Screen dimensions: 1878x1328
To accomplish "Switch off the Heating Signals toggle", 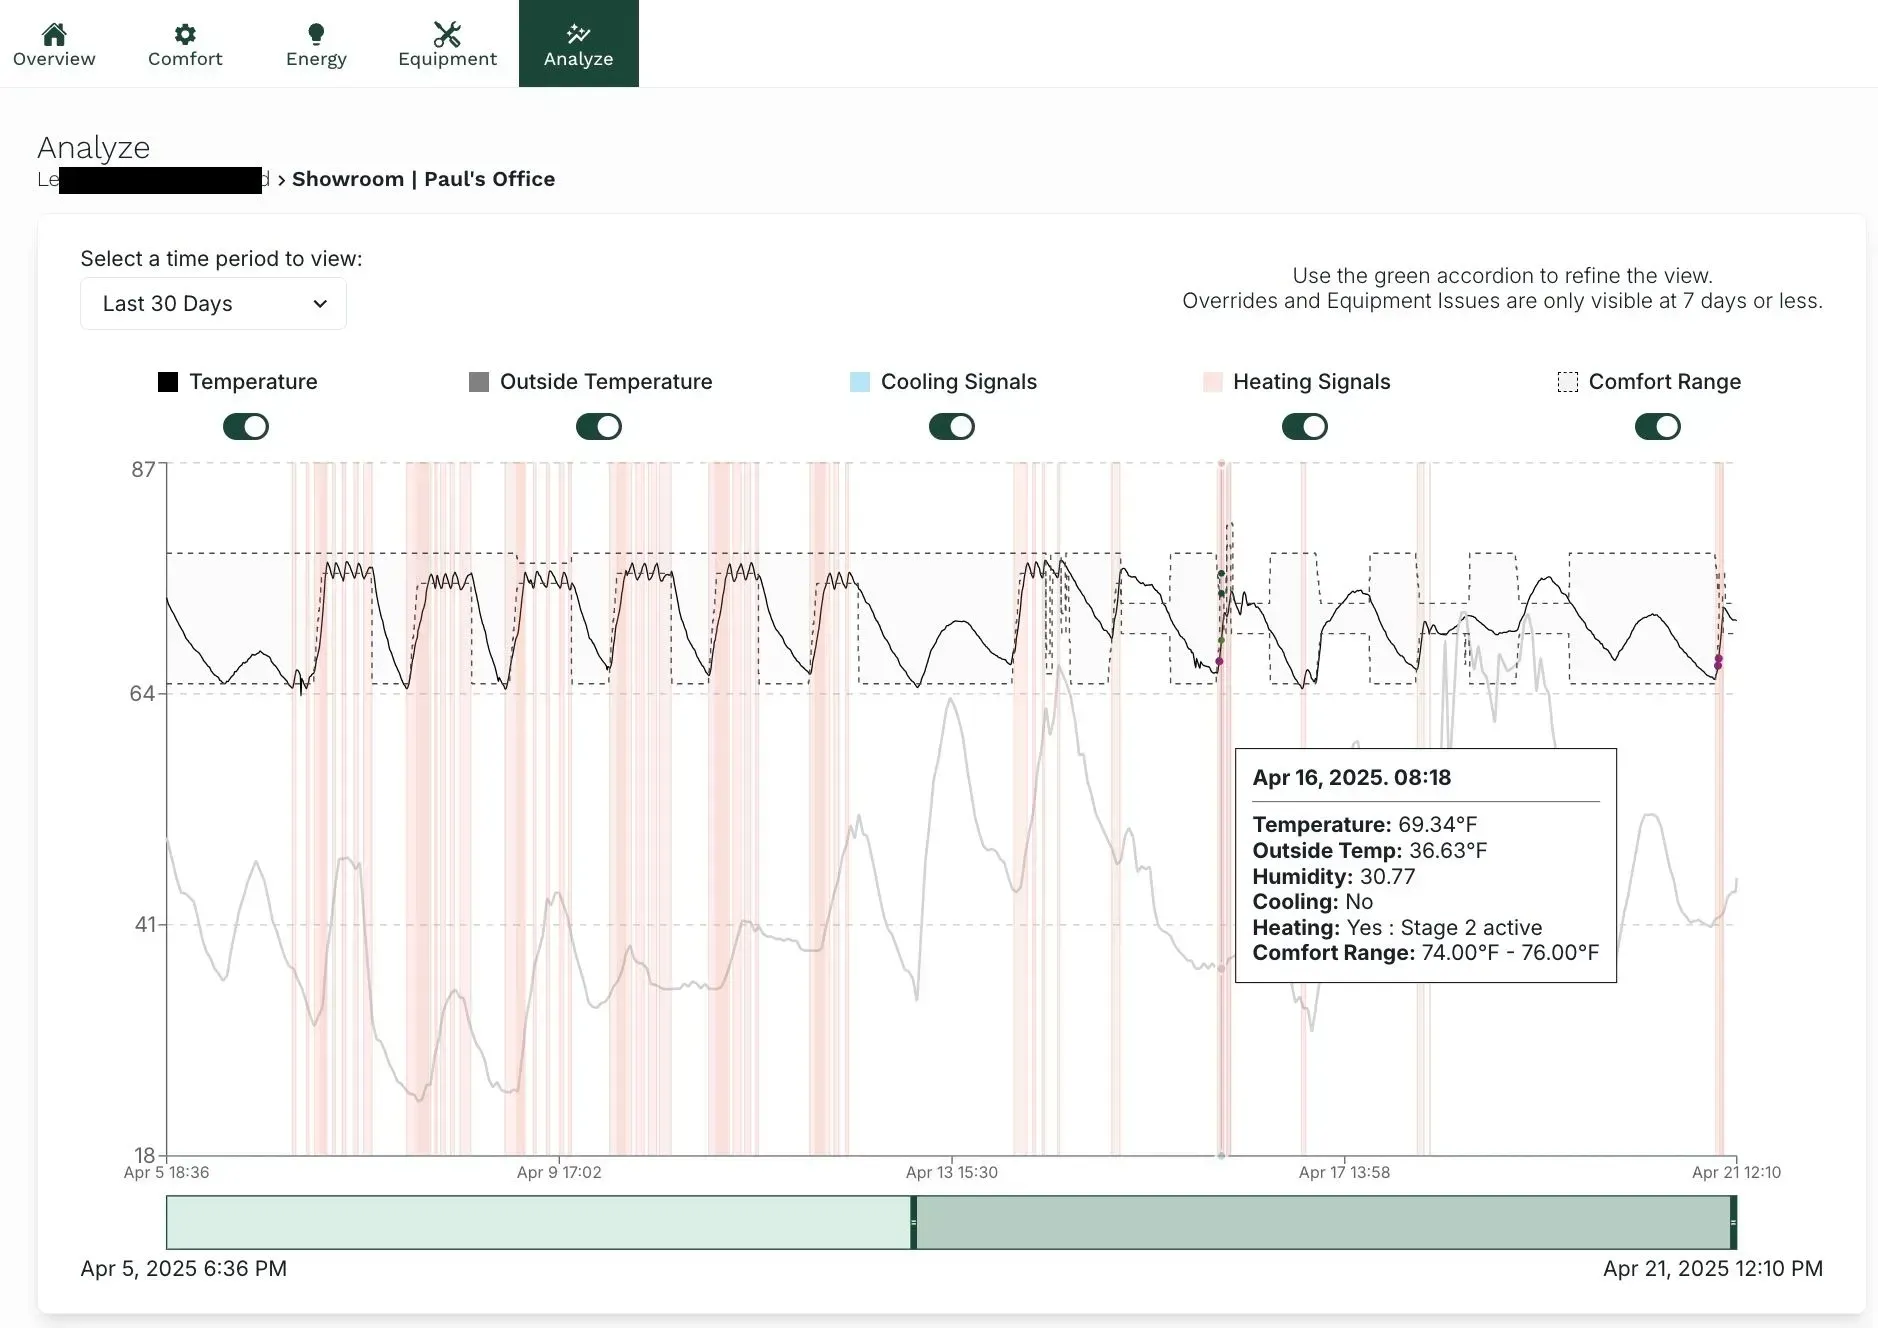I will [x=1305, y=427].
